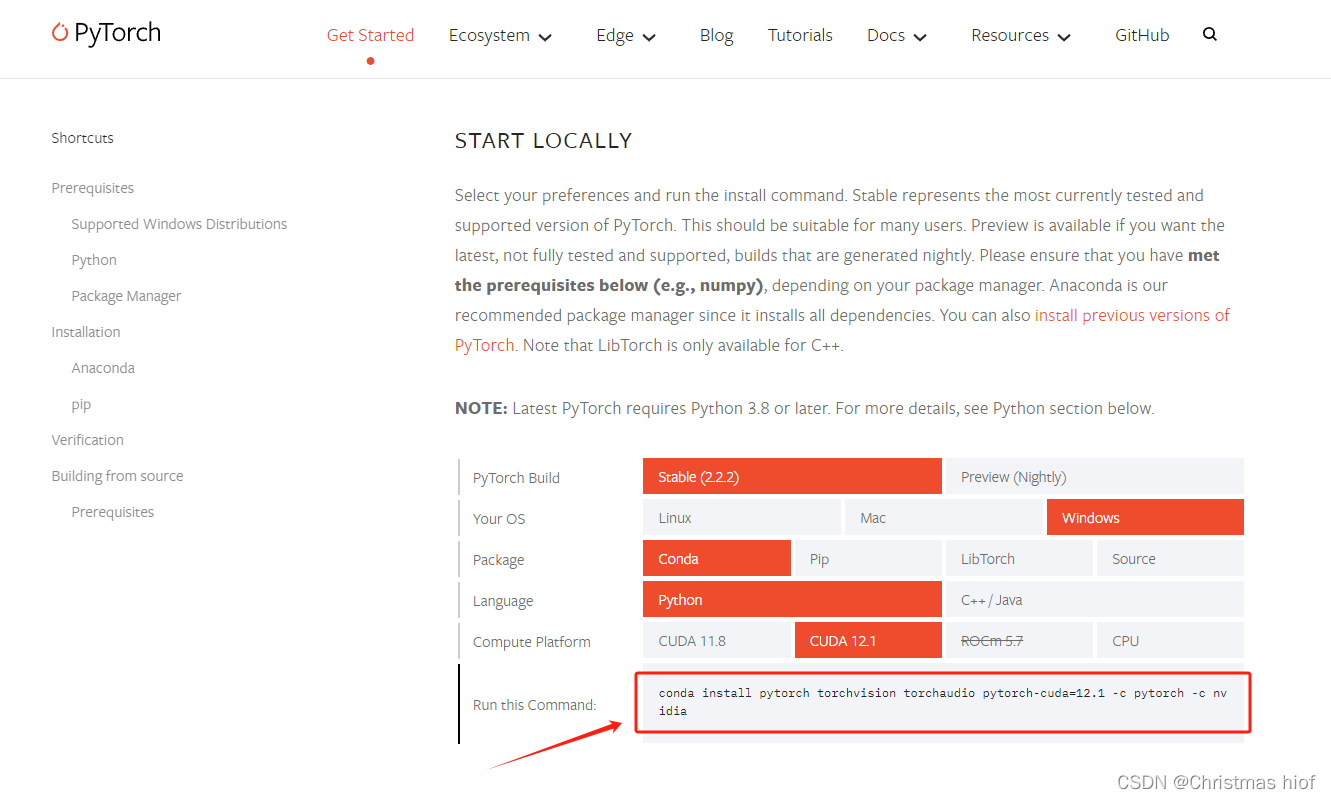The image size is (1331, 799).
Task: Expand the Edge dropdown menu
Action: click(x=626, y=35)
